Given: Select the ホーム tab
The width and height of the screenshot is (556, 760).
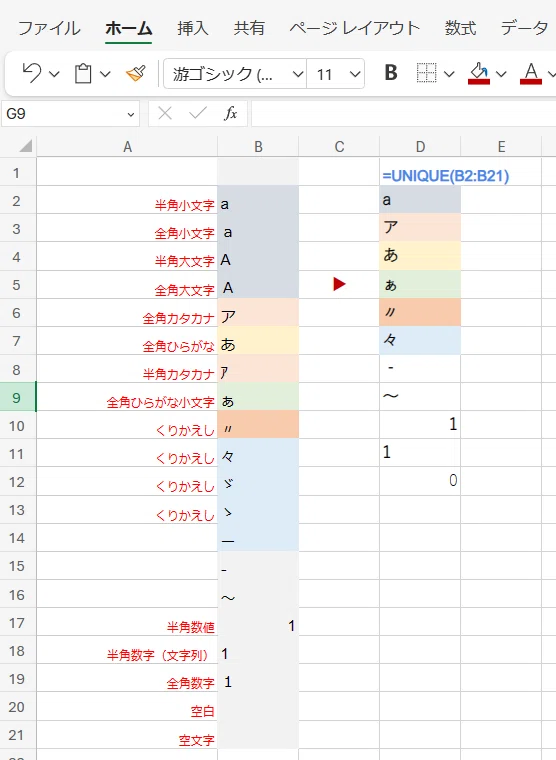Looking at the screenshot, I should [x=128, y=28].
